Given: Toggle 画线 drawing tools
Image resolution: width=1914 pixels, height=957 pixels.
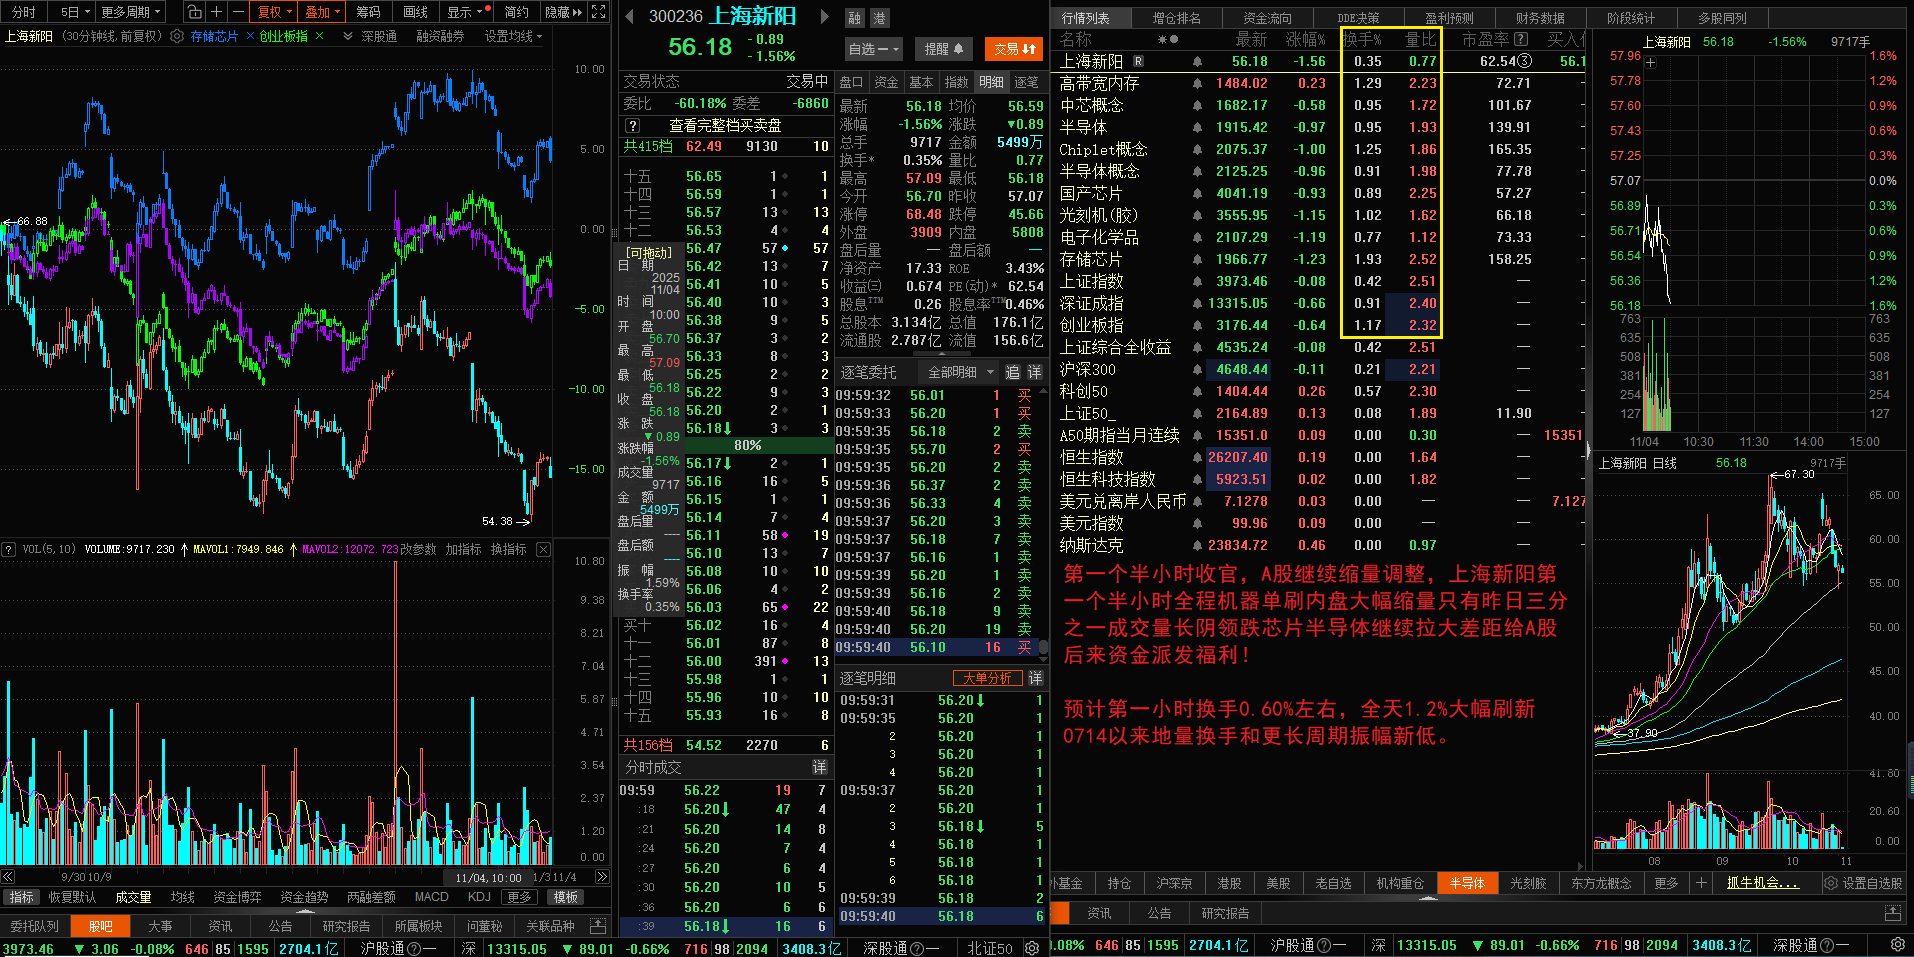Looking at the screenshot, I should pyautogui.click(x=415, y=12).
